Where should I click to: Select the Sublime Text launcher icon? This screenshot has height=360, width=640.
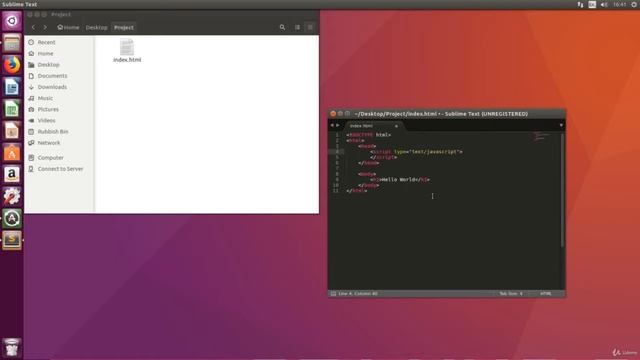coord(11,240)
